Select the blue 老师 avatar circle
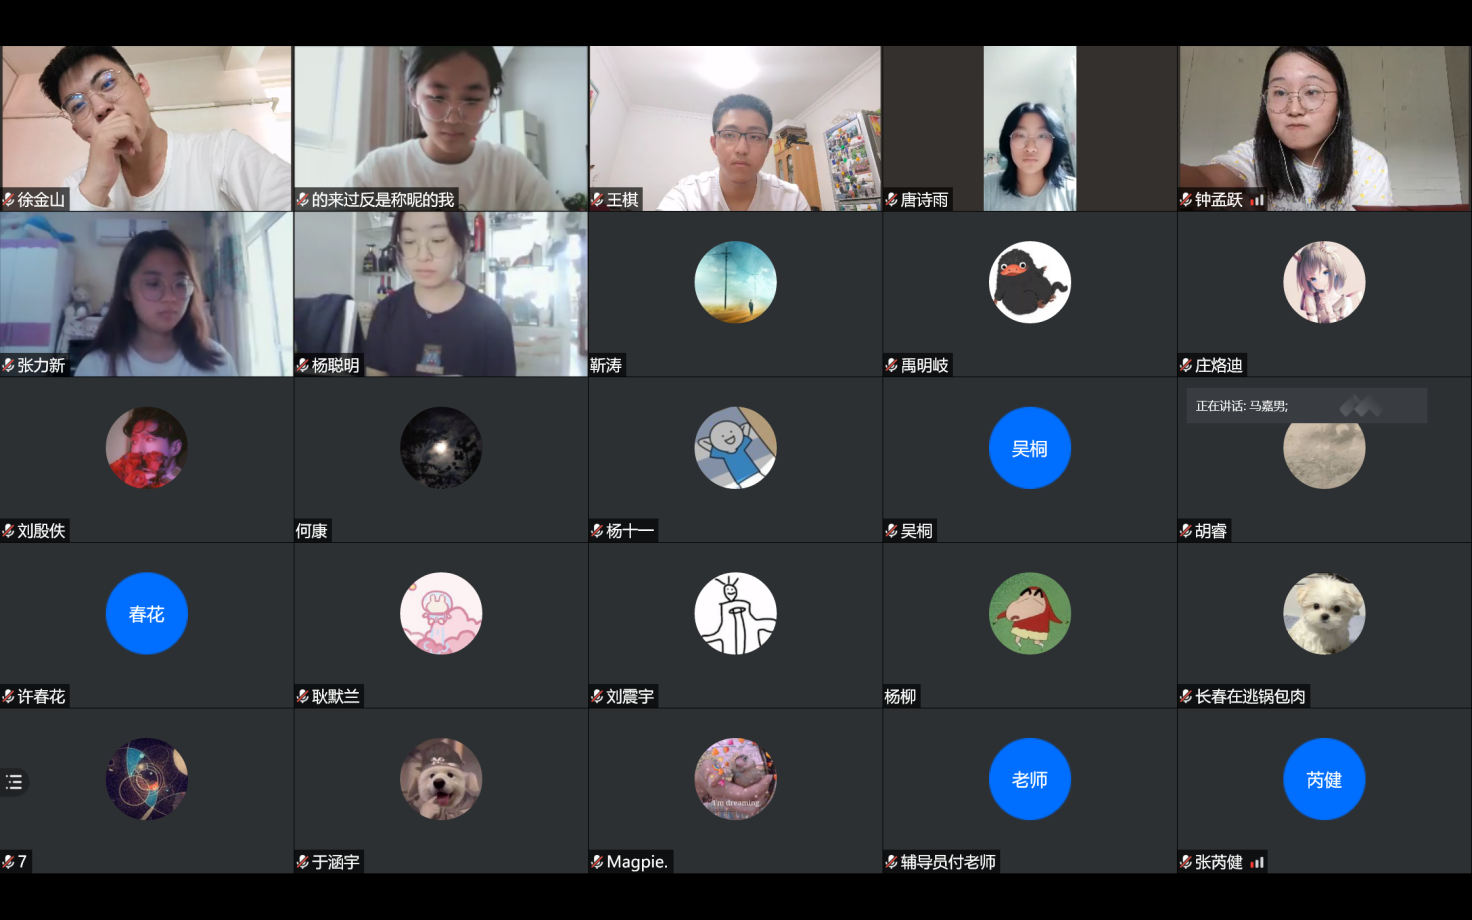 pos(1029,779)
